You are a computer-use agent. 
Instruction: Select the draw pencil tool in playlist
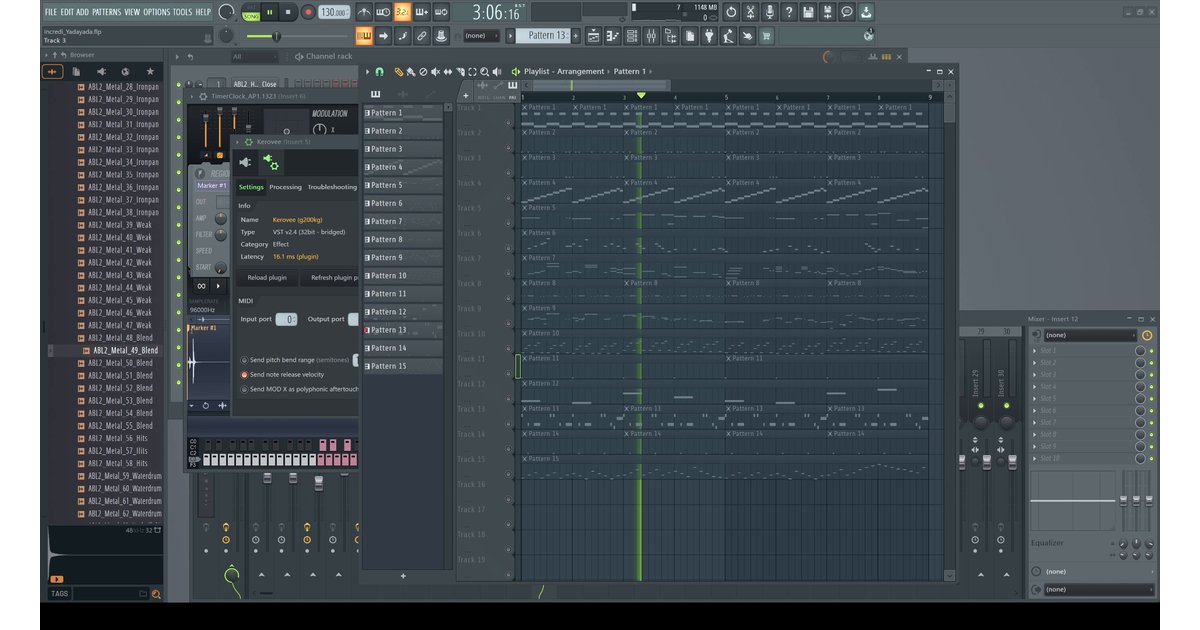point(399,72)
